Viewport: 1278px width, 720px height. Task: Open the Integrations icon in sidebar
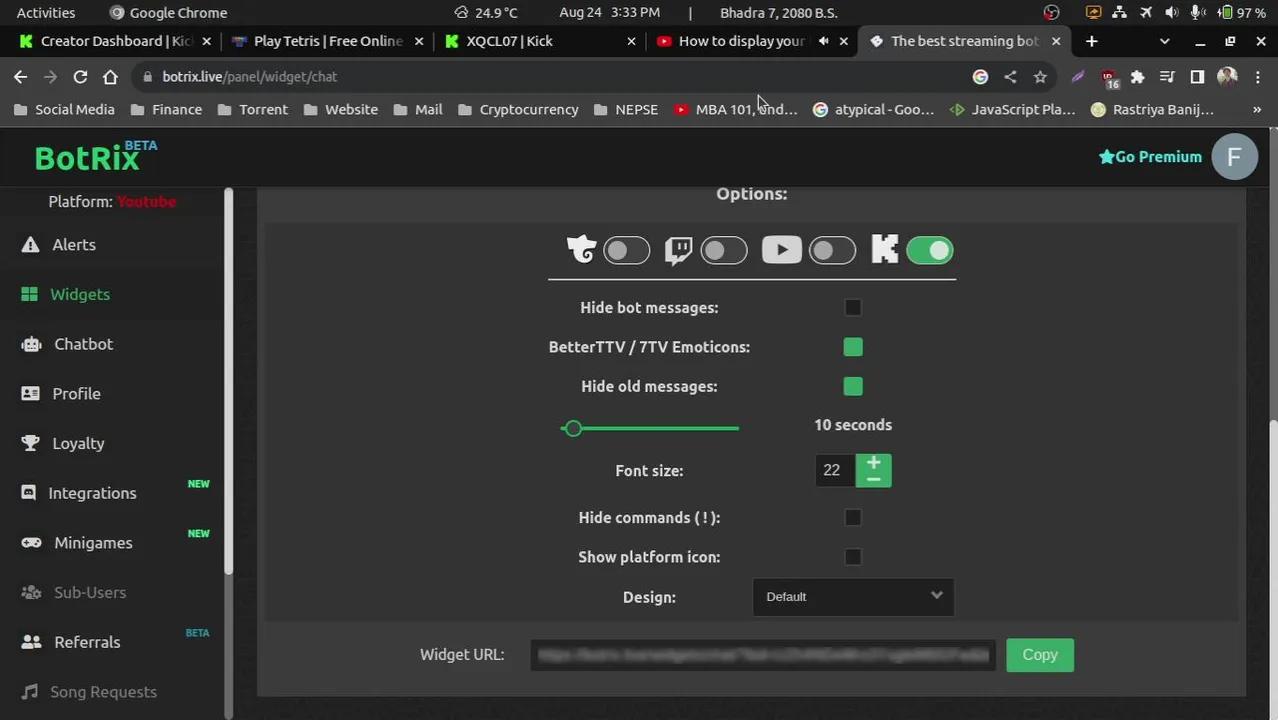pyautogui.click(x=29, y=493)
